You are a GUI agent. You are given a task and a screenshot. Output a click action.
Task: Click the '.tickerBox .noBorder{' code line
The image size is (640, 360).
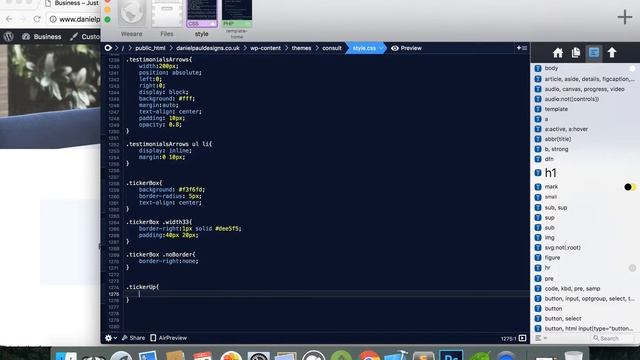tap(160, 255)
